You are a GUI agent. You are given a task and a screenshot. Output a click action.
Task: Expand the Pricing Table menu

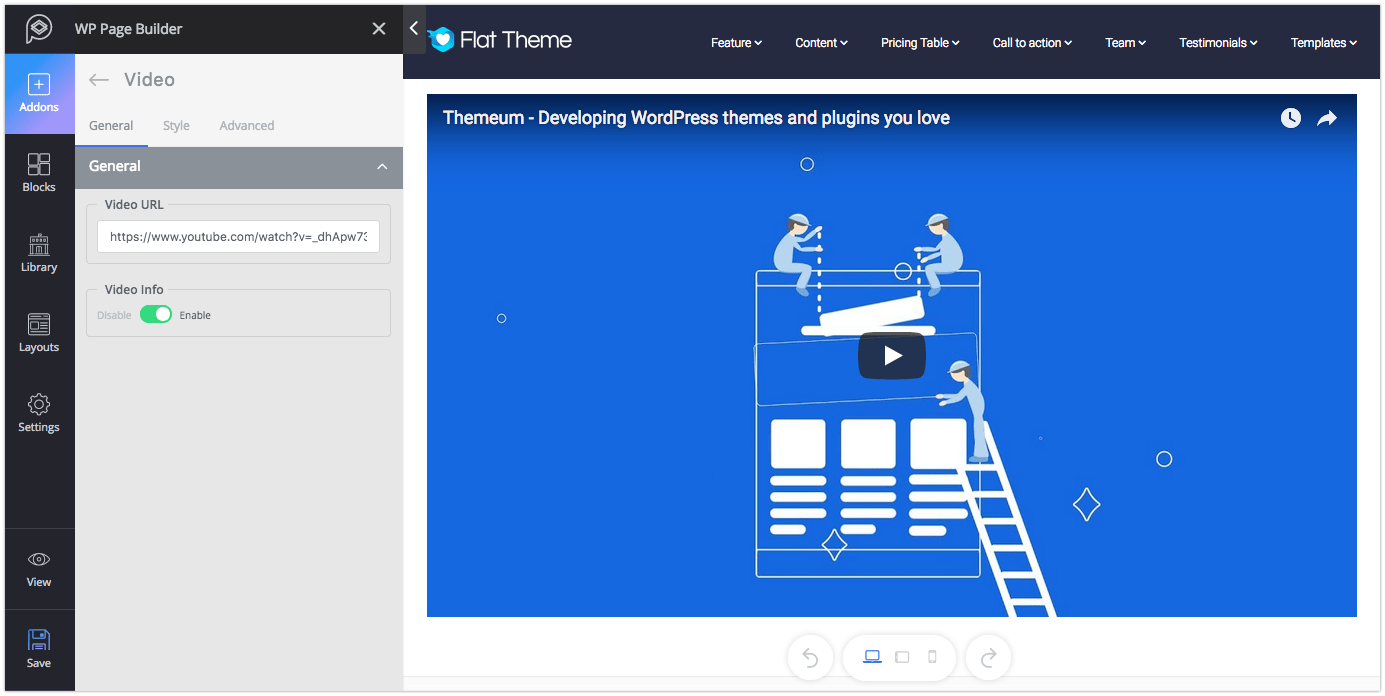[920, 43]
